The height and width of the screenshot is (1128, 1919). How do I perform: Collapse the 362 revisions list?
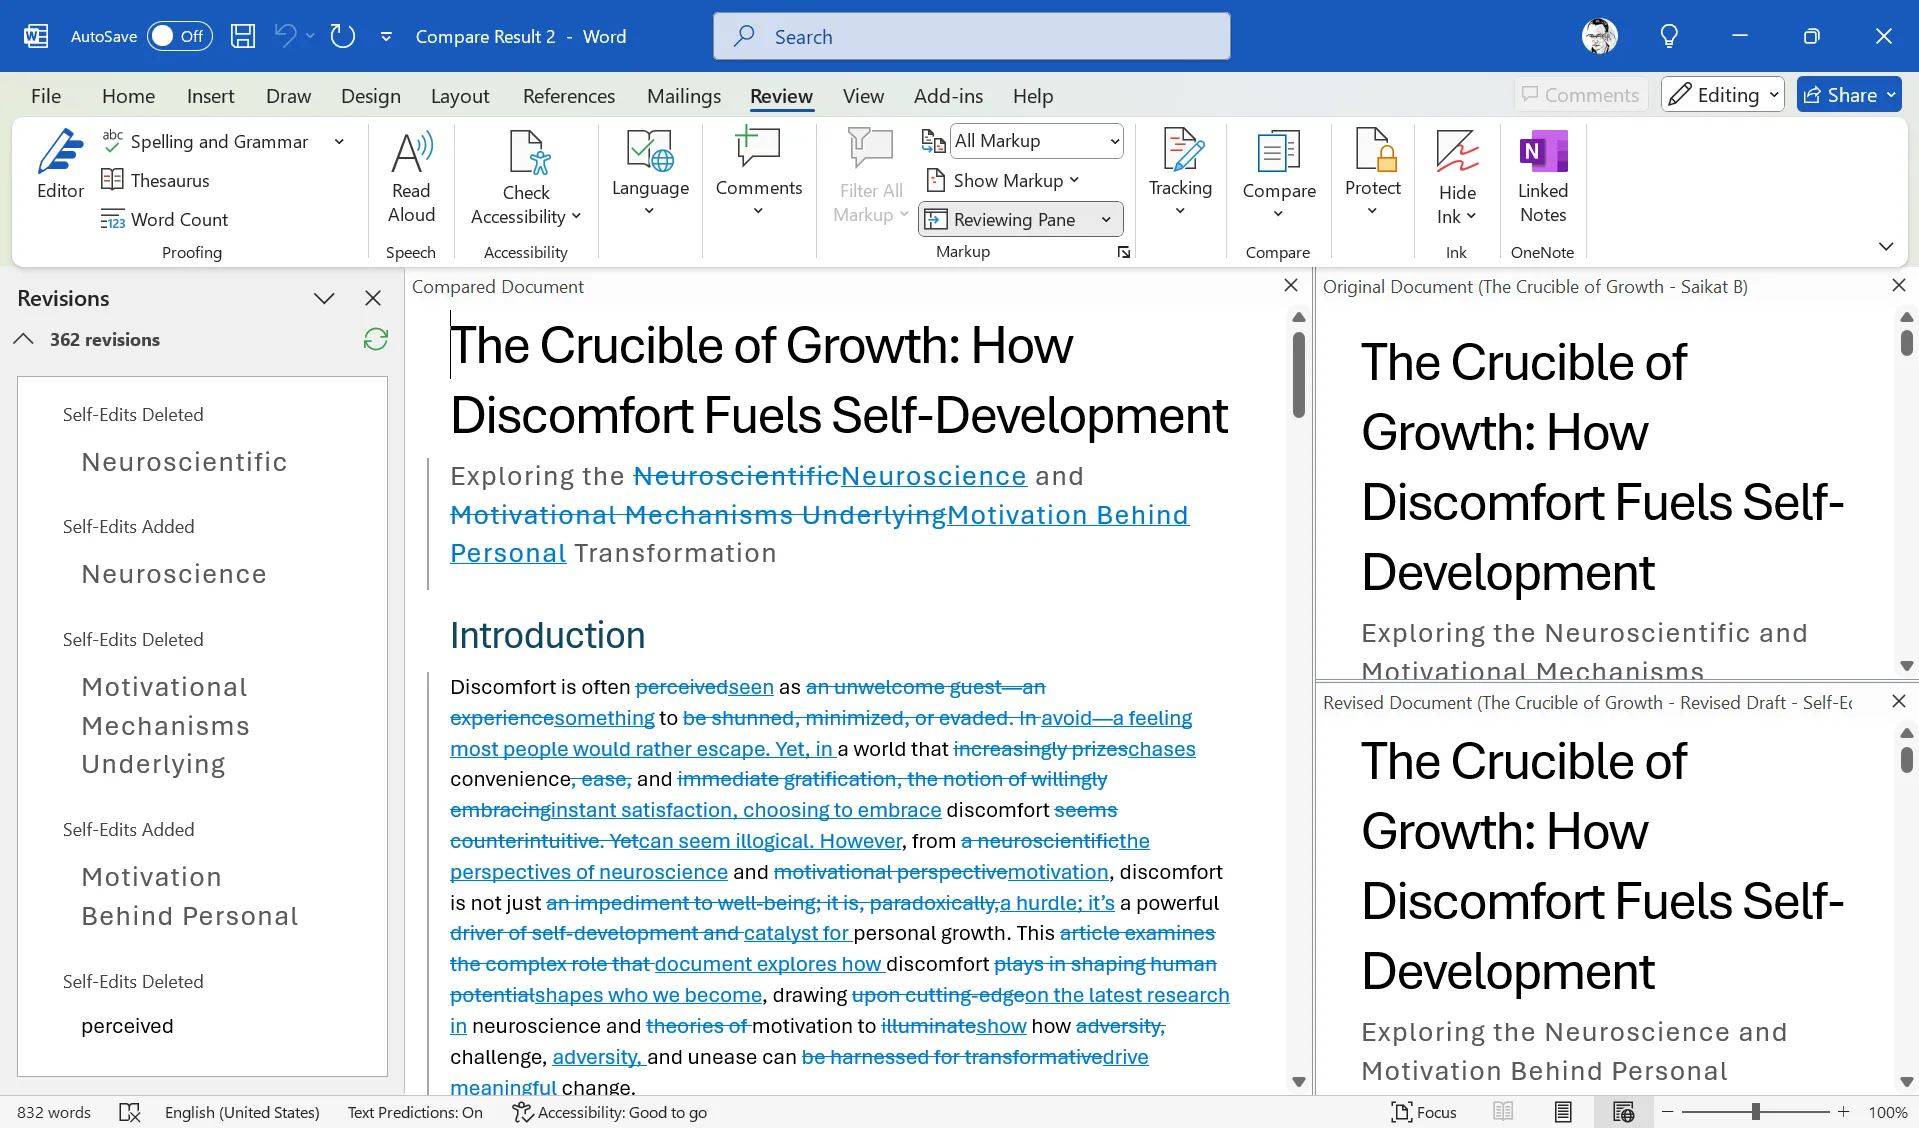[22, 339]
